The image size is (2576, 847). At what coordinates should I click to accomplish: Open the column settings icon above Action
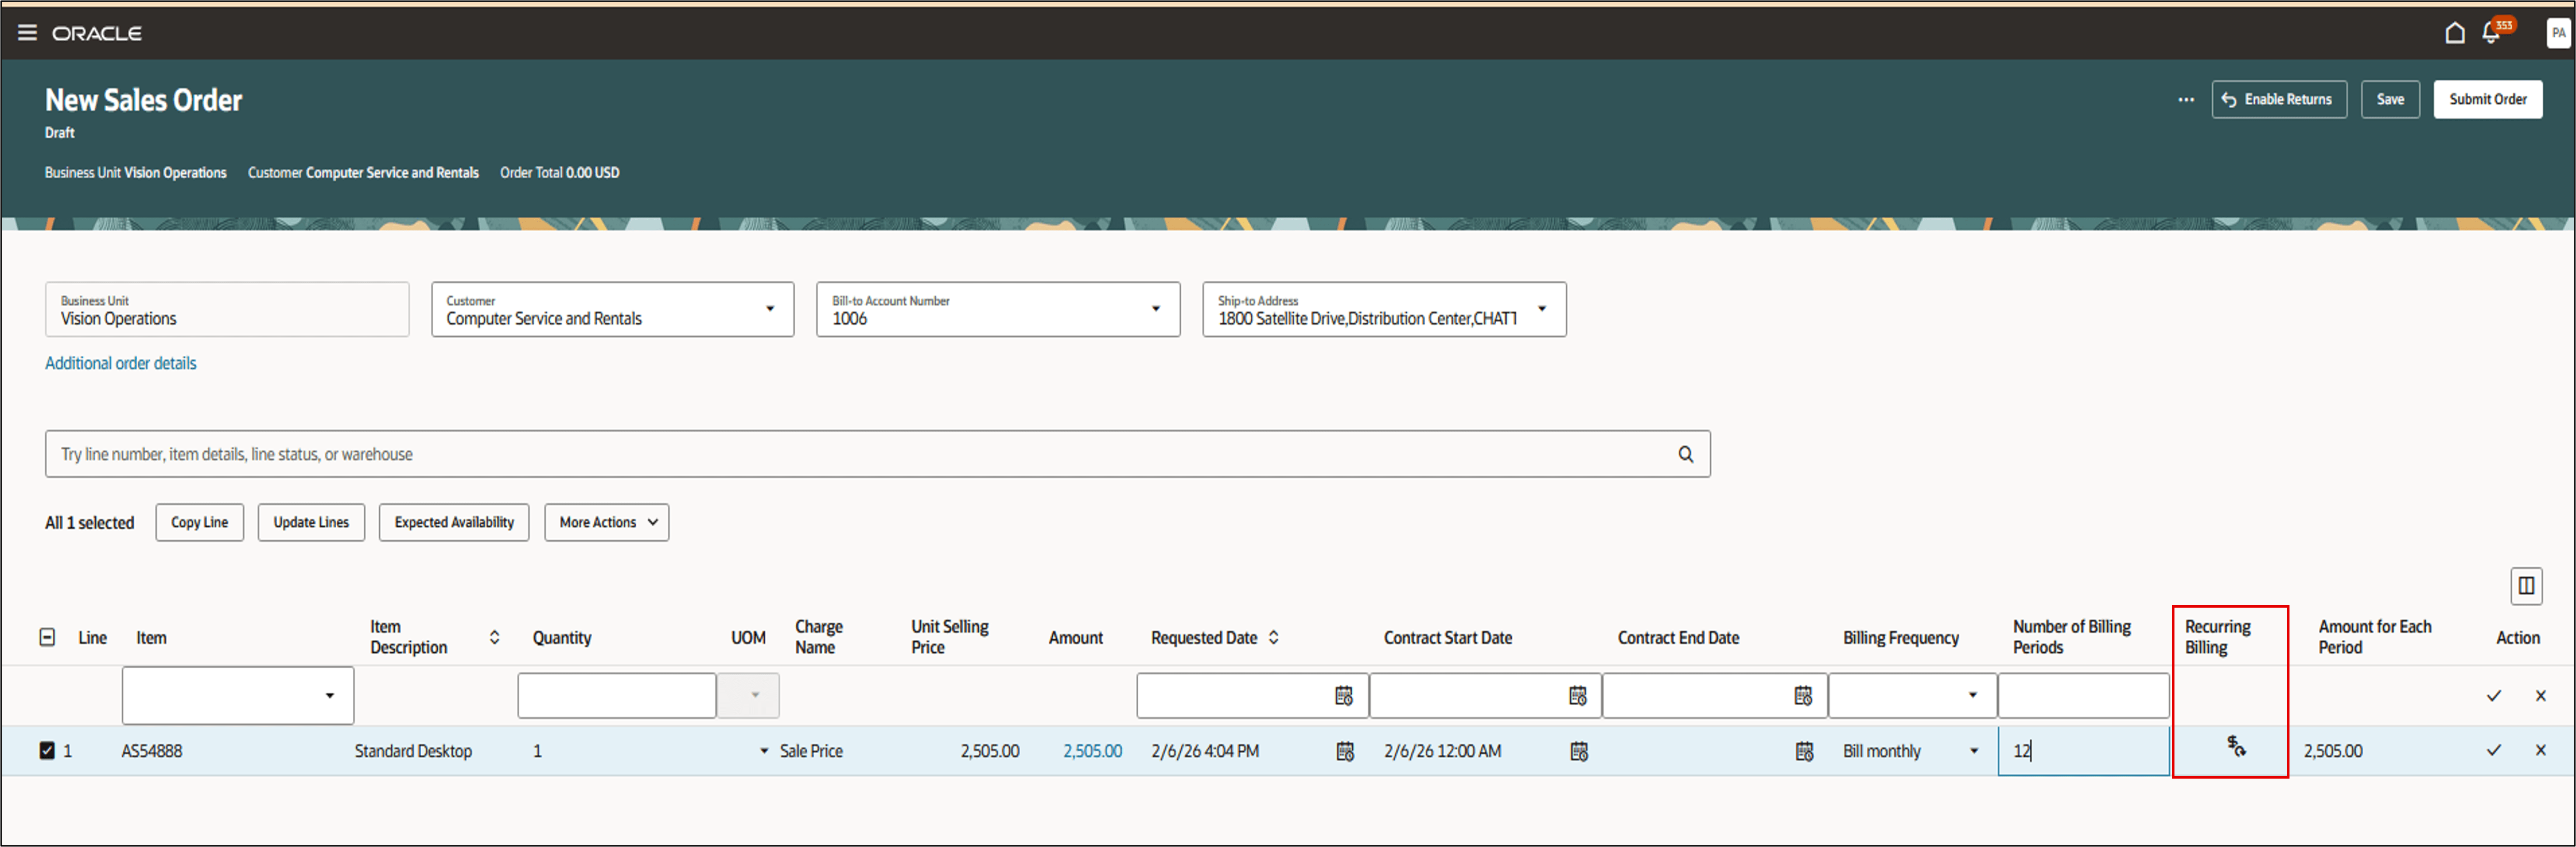2526,586
